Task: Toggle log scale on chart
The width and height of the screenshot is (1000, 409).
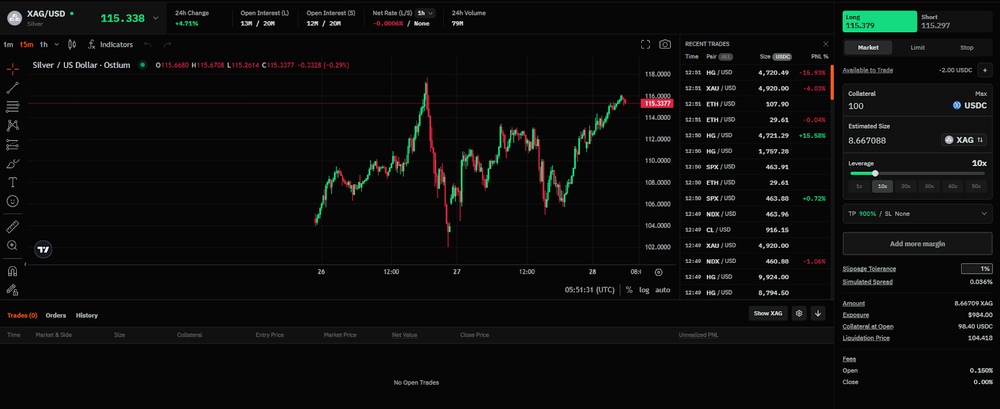Action: 644,289
